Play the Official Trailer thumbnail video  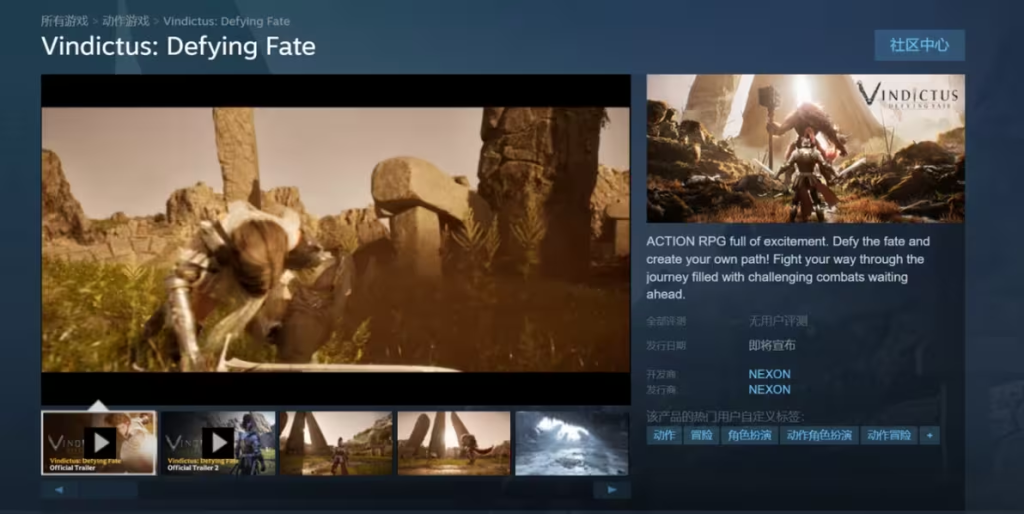pos(99,443)
